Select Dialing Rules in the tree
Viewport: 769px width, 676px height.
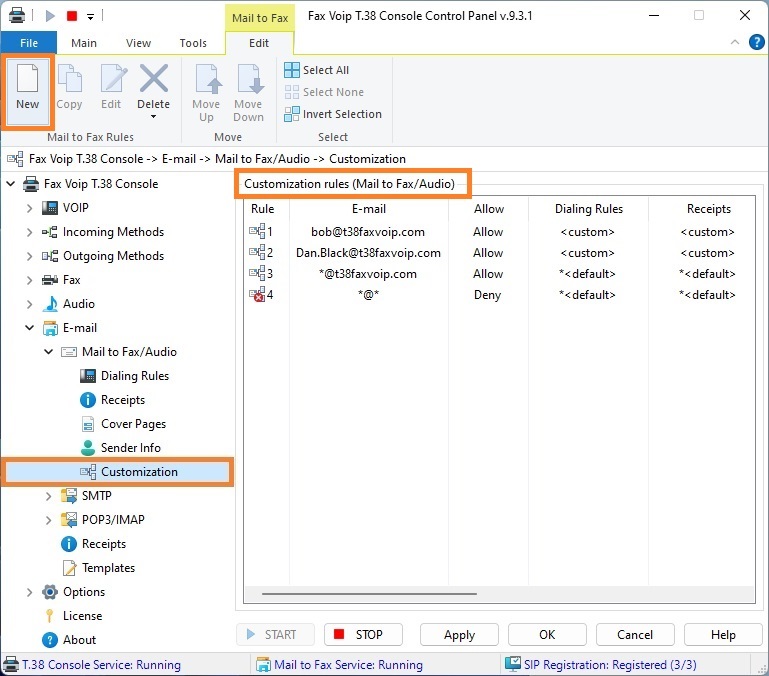tap(135, 376)
